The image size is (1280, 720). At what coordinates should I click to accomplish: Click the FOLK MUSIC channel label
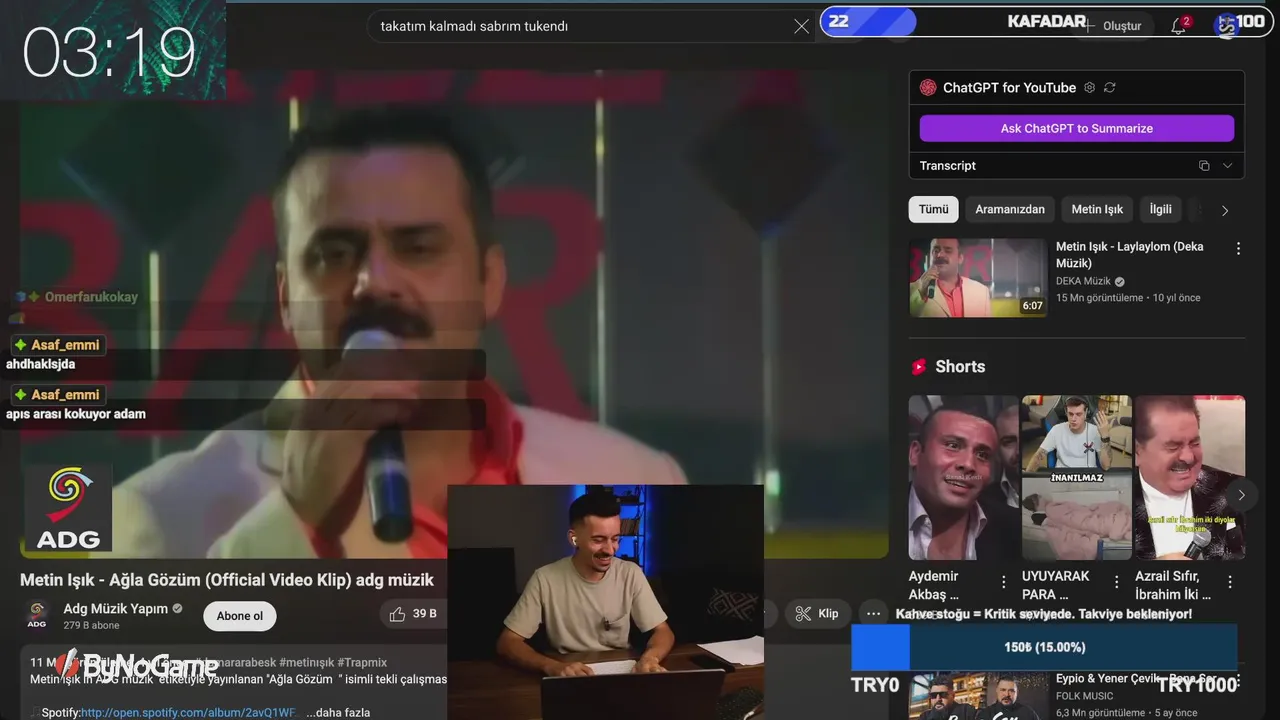point(1084,696)
